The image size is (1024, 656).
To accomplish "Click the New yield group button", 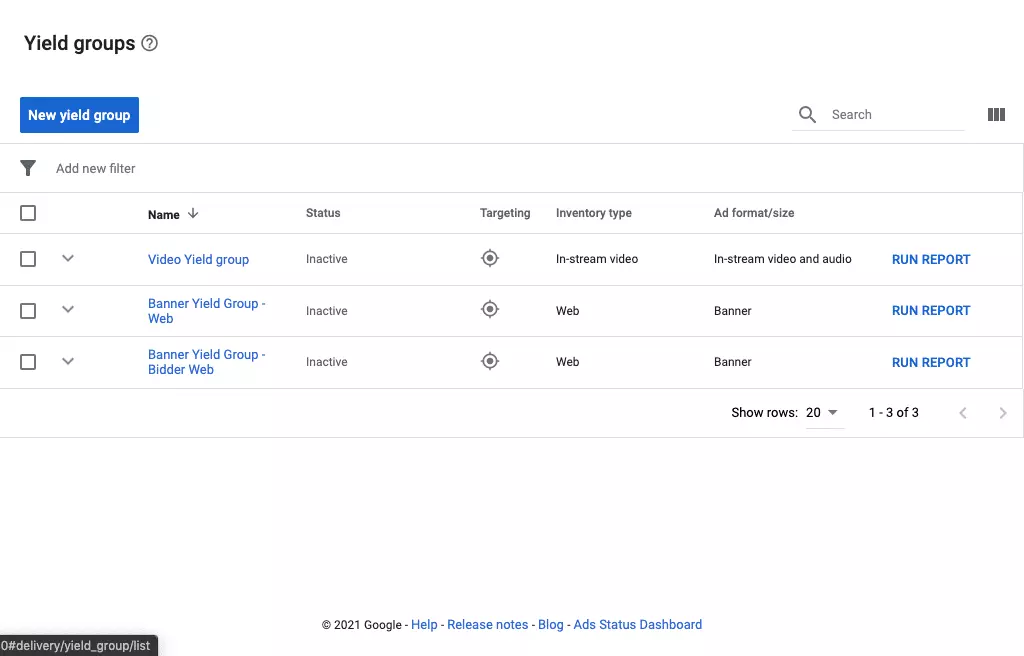I will pos(79,115).
